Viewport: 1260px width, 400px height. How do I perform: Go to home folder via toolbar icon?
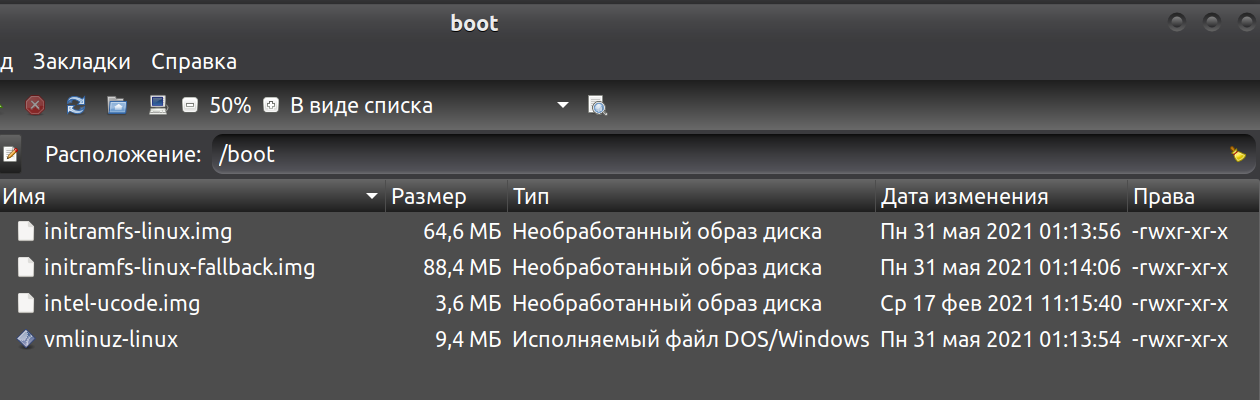point(117,105)
